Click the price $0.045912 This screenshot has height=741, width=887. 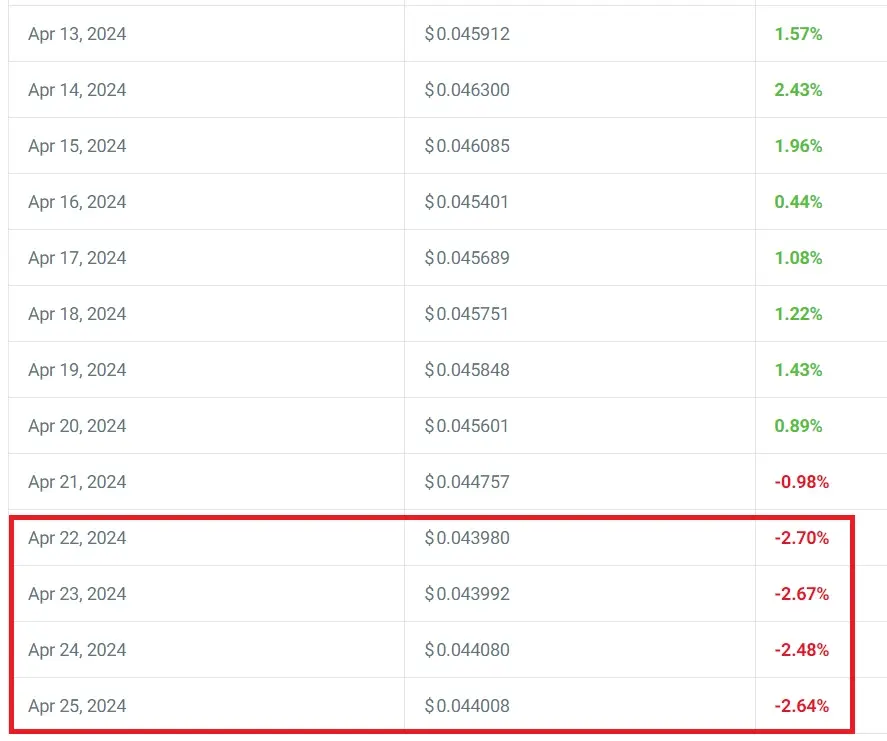(467, 34)
